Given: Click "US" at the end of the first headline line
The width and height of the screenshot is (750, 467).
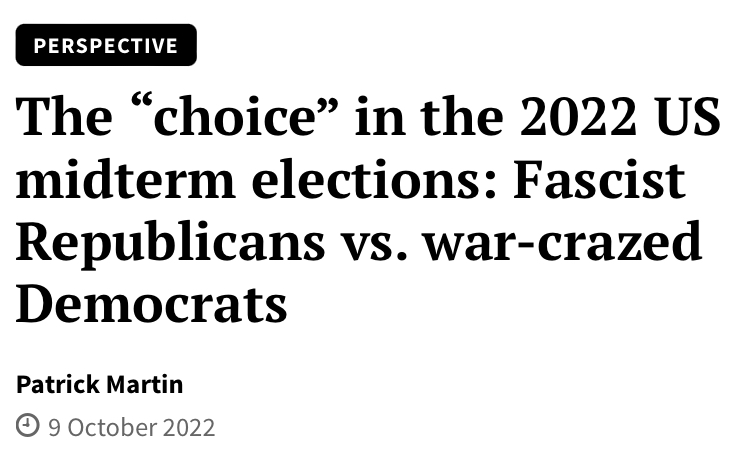Looking at the screenshot, I should [x=689, y=116].
